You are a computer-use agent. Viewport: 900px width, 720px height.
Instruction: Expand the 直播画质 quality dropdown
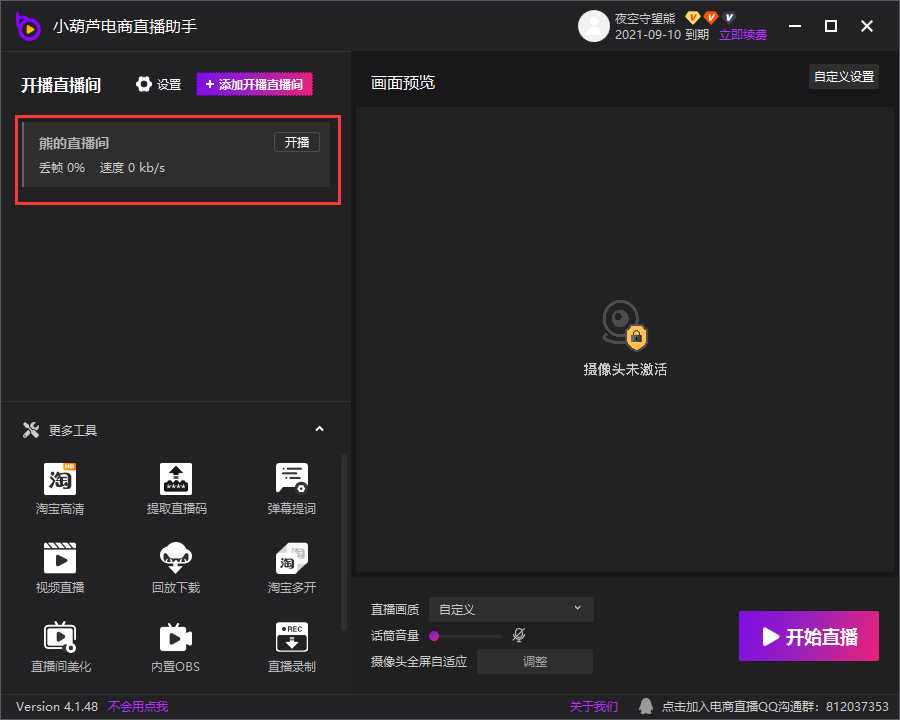click(x=511, y=609)
